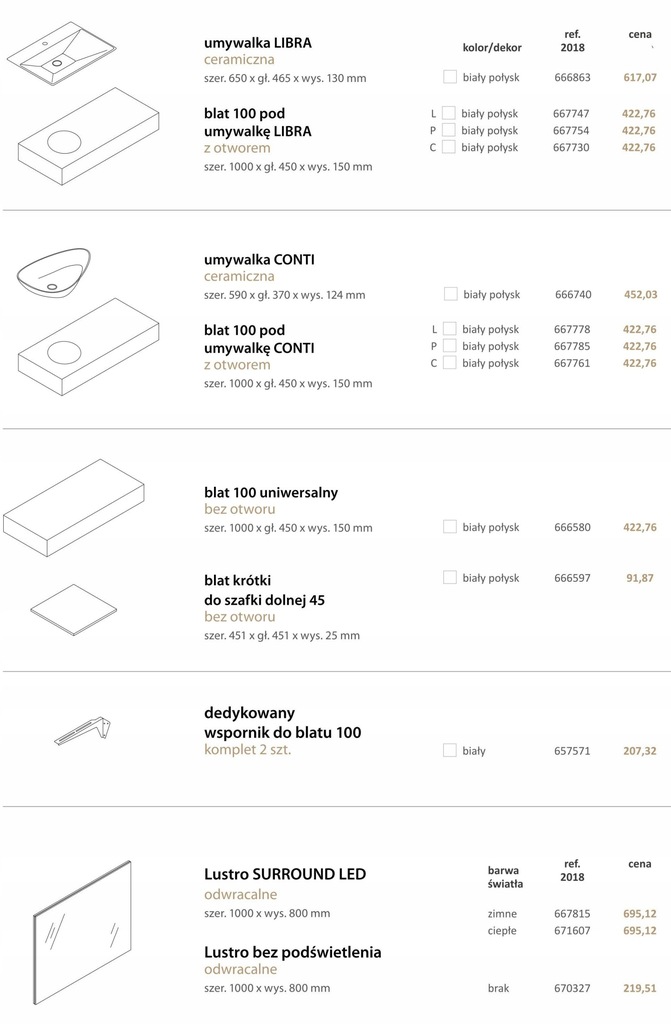Click the SURROUND LED mirror illustration

(x=82, y=933)
